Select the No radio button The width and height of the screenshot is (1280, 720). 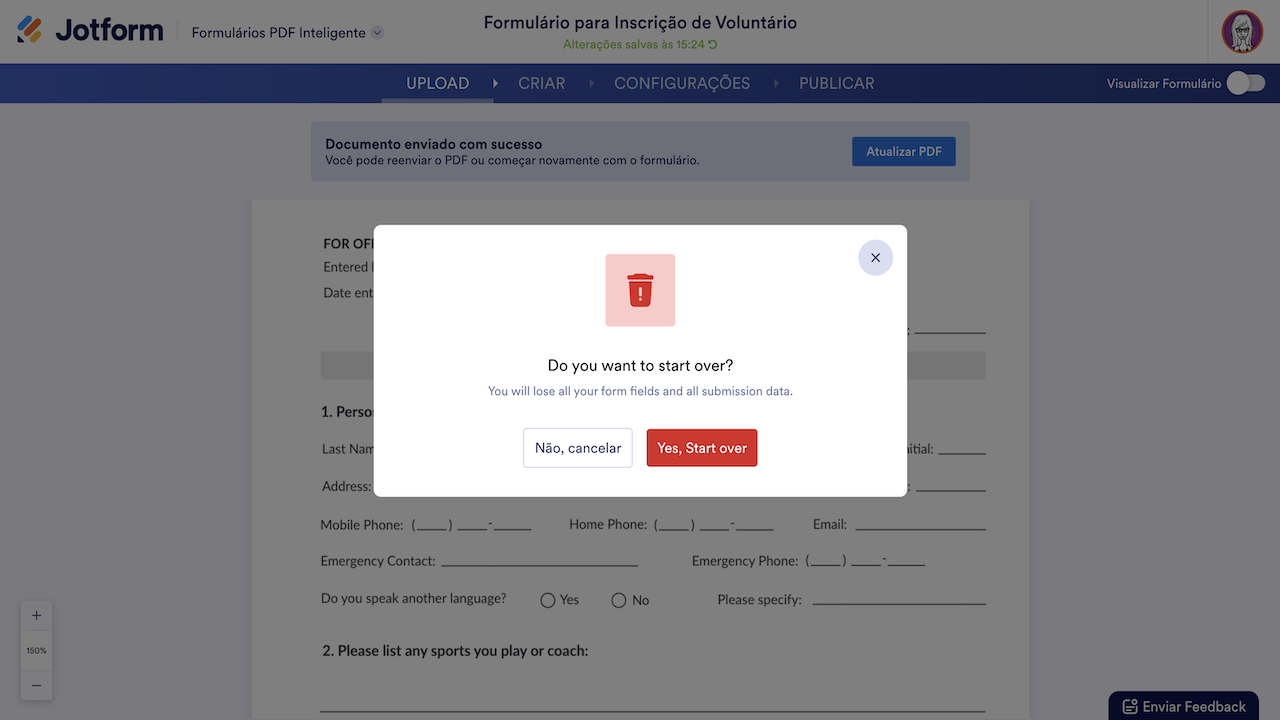pyautogui.click(x=619, y=600)
